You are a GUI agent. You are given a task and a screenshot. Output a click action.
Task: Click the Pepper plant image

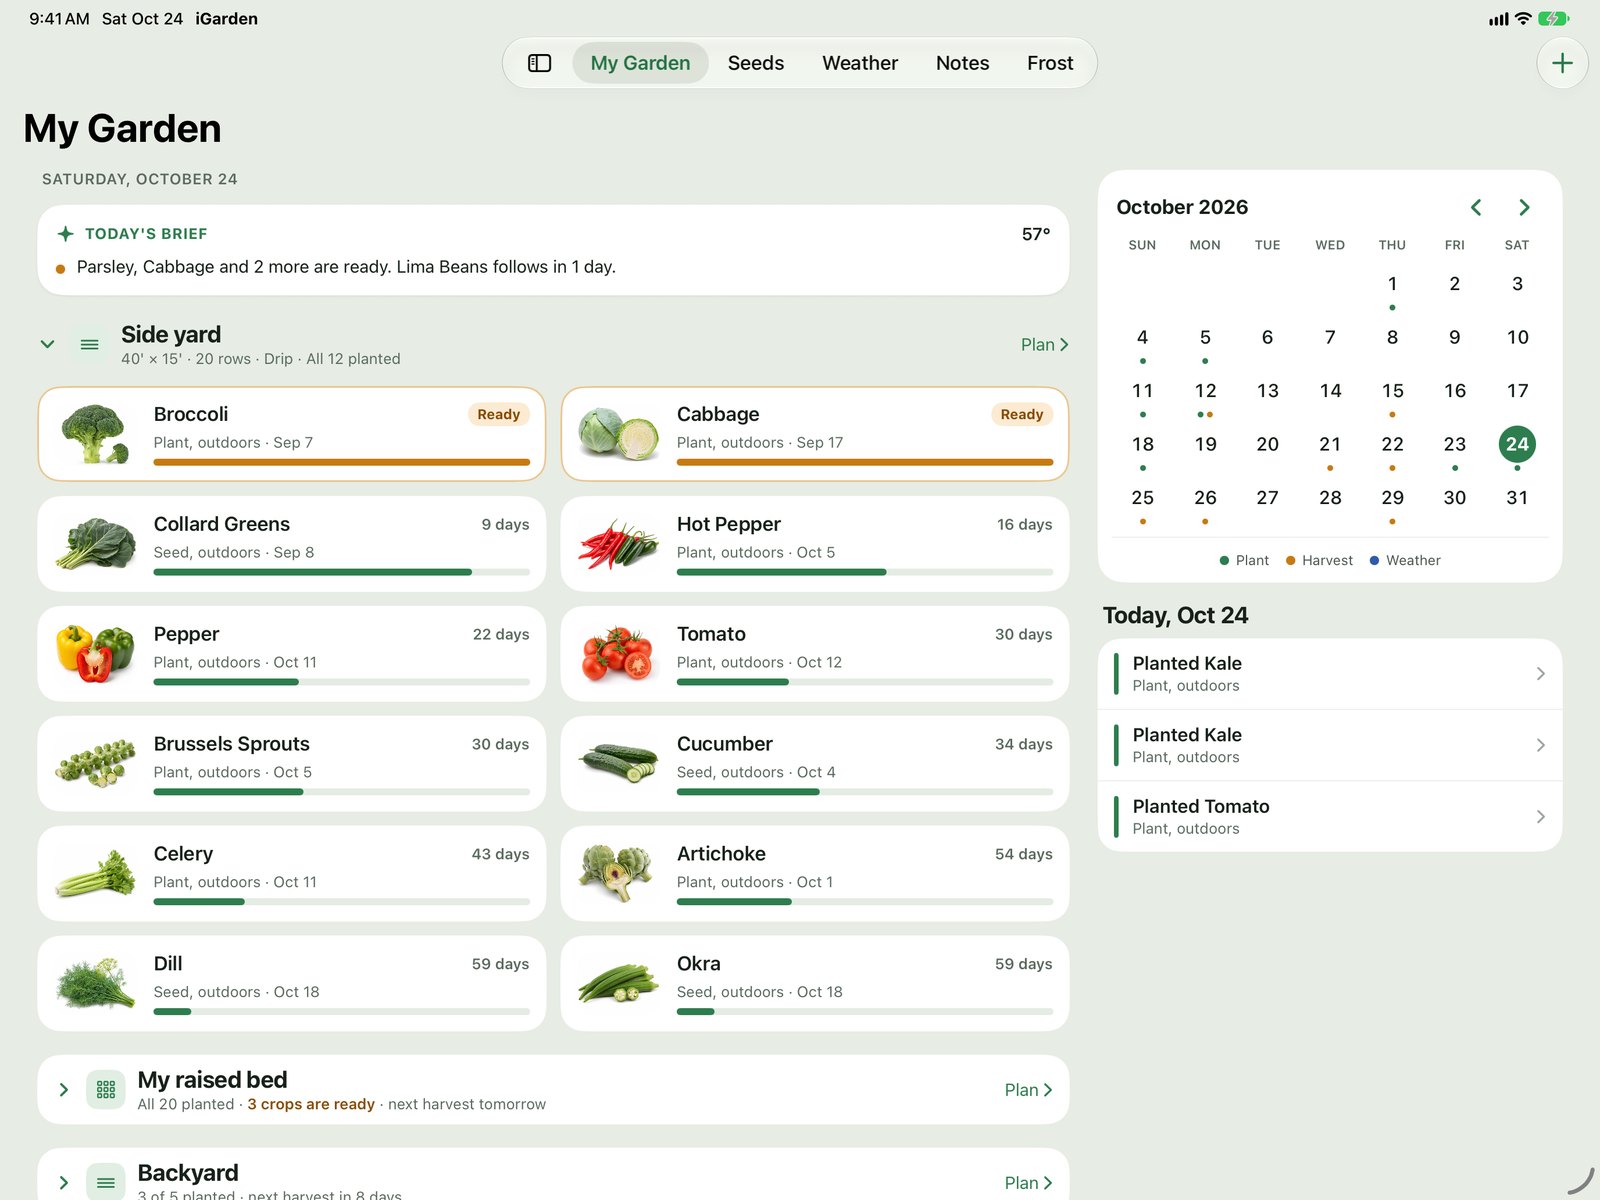point(96,654)
